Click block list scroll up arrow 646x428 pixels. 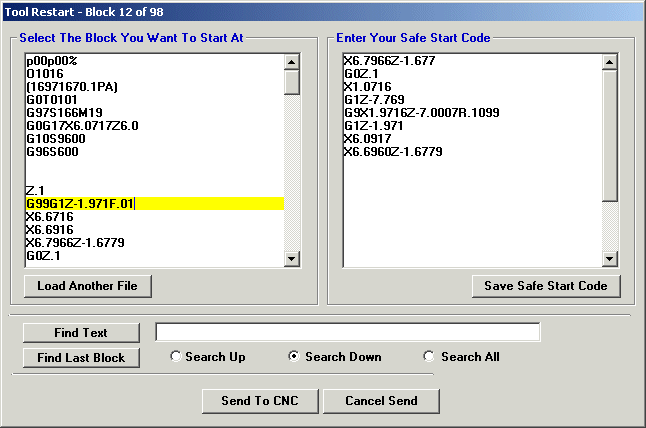tap(292, 62)
